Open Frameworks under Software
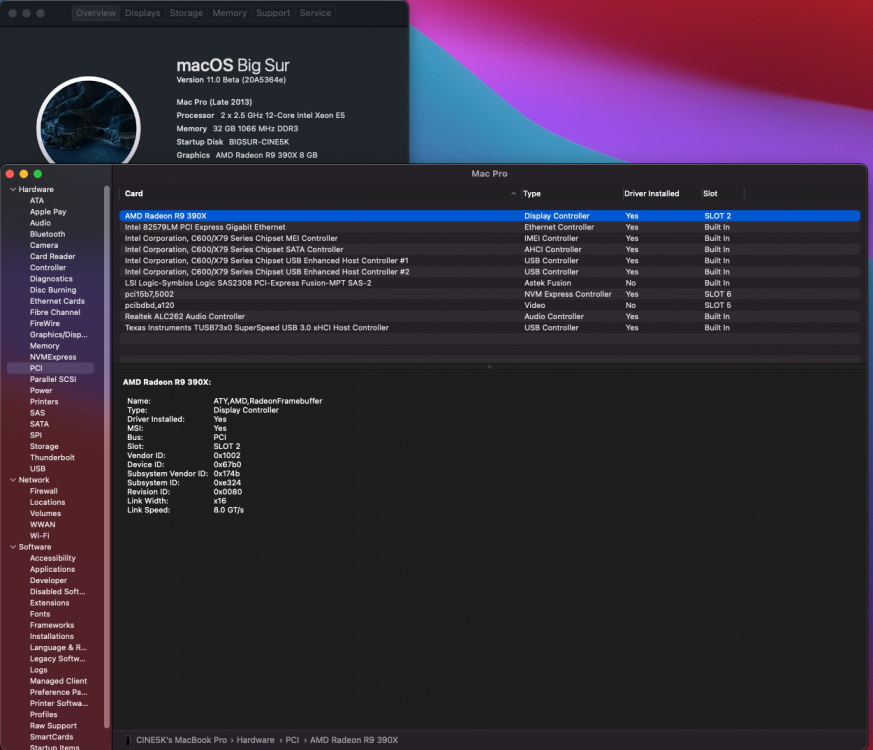 (52, 625)
